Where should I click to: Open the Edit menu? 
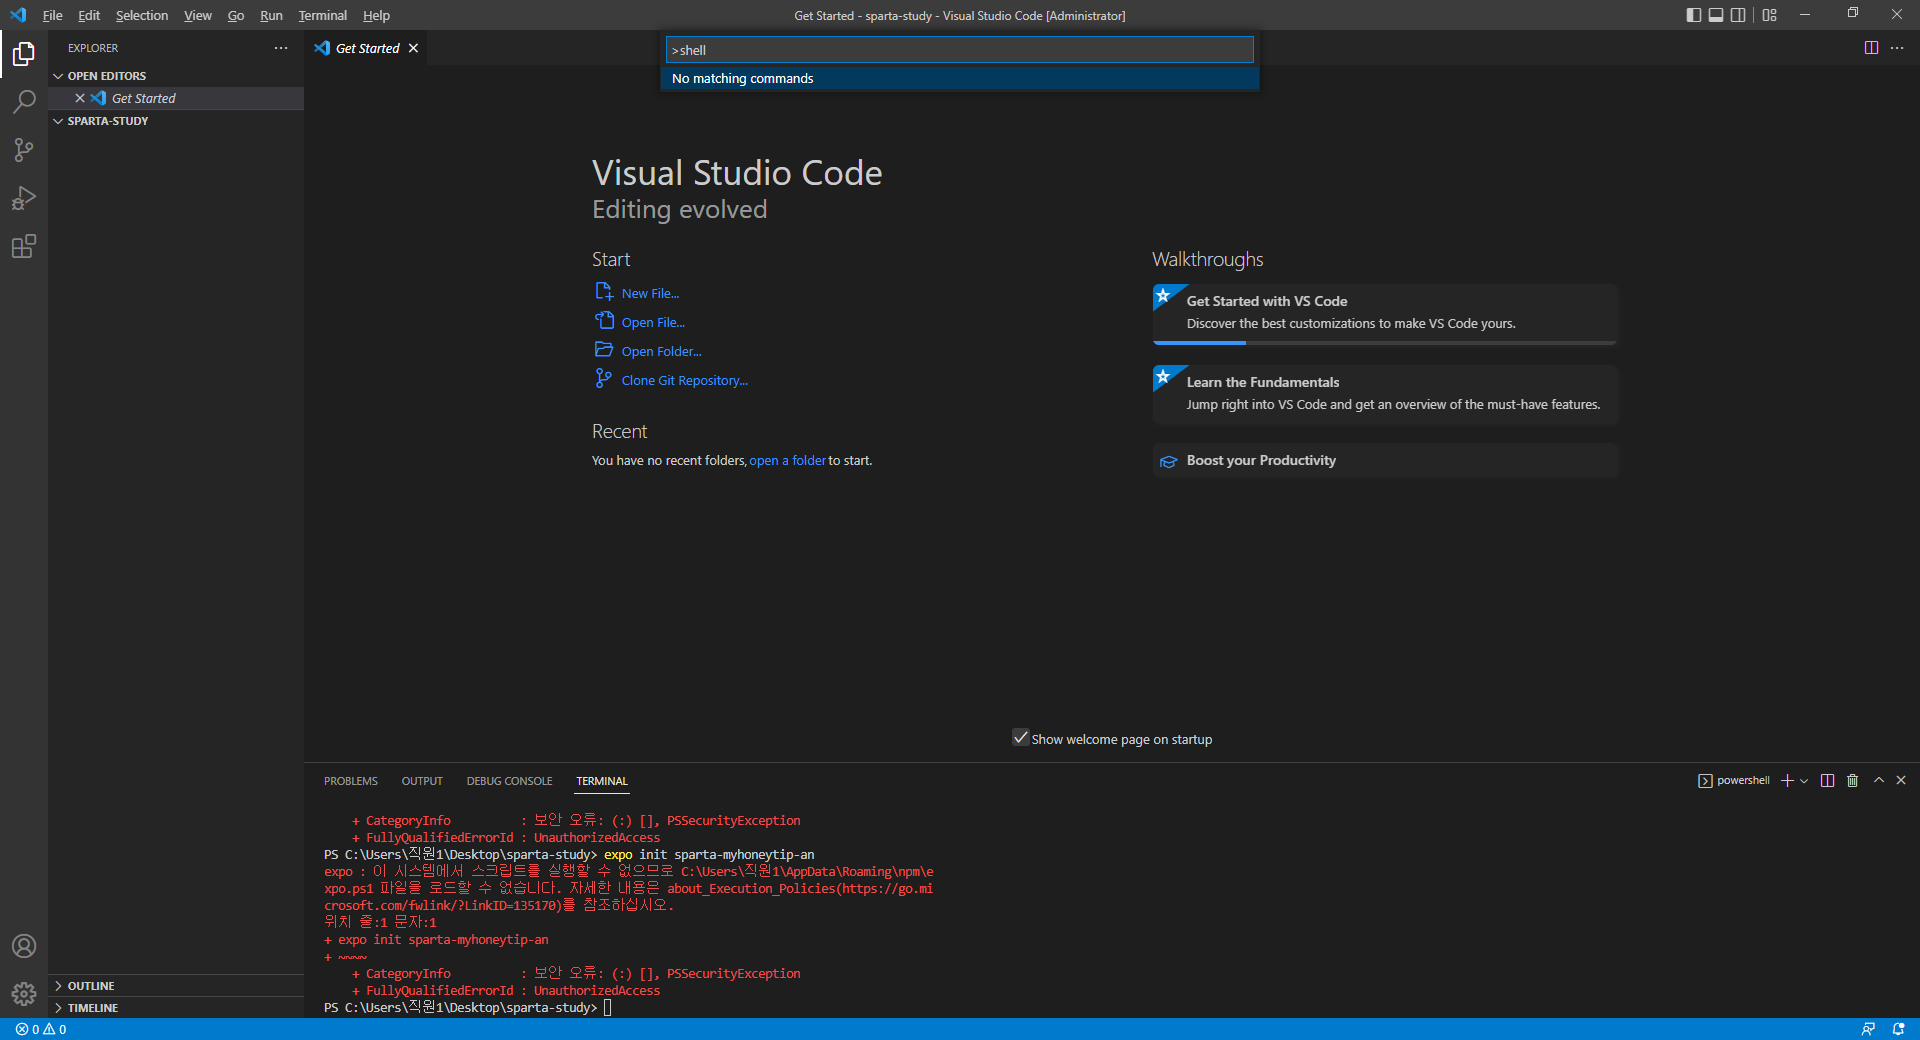(x=89, y=15)
